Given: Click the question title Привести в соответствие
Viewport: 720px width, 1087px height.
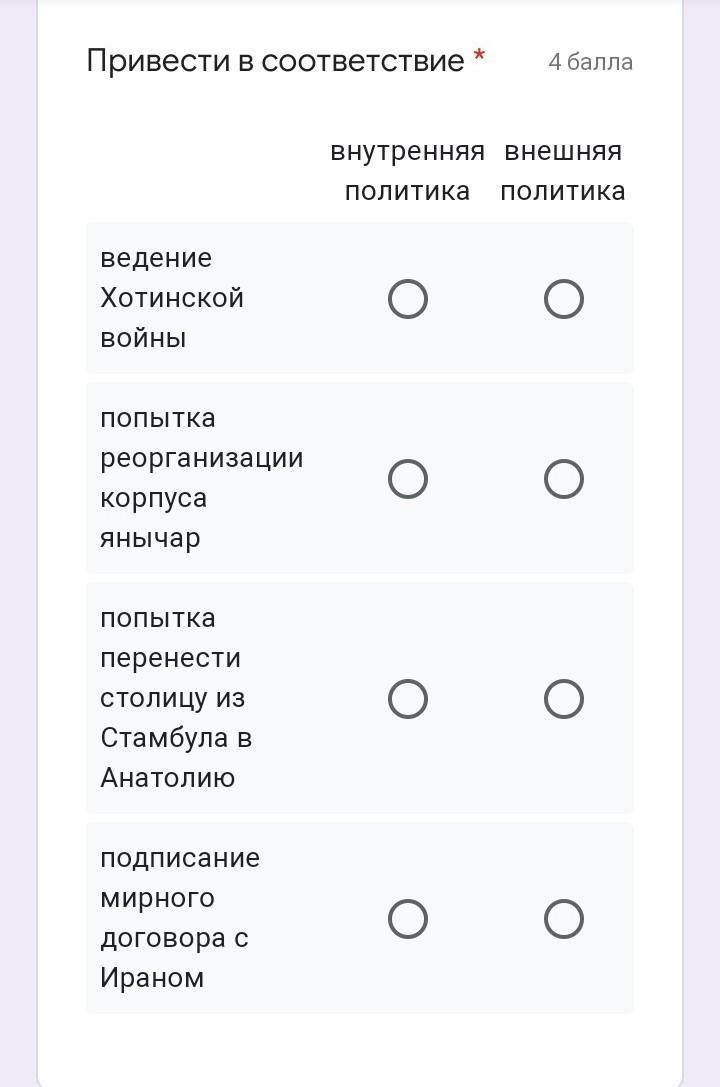Looking at the screenshot, I should click(x=275, y=61).
